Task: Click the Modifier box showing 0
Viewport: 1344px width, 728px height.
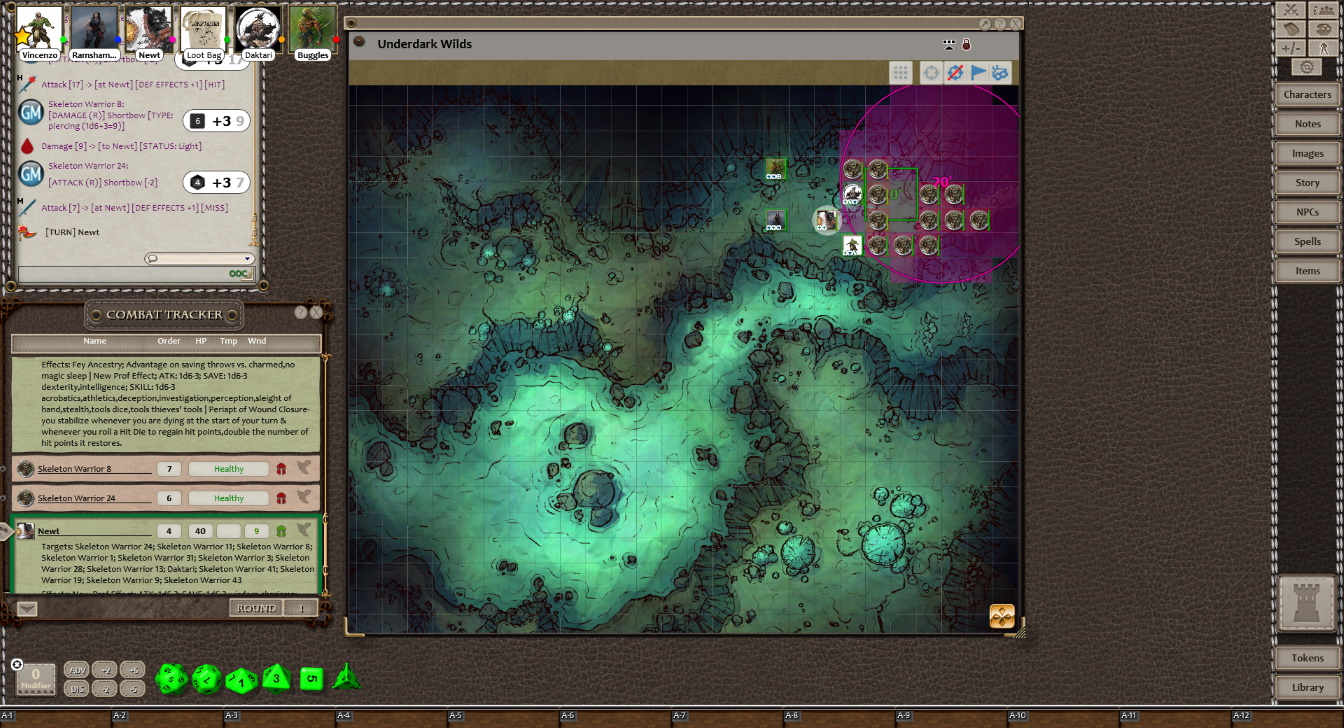Action: point(36,679)
